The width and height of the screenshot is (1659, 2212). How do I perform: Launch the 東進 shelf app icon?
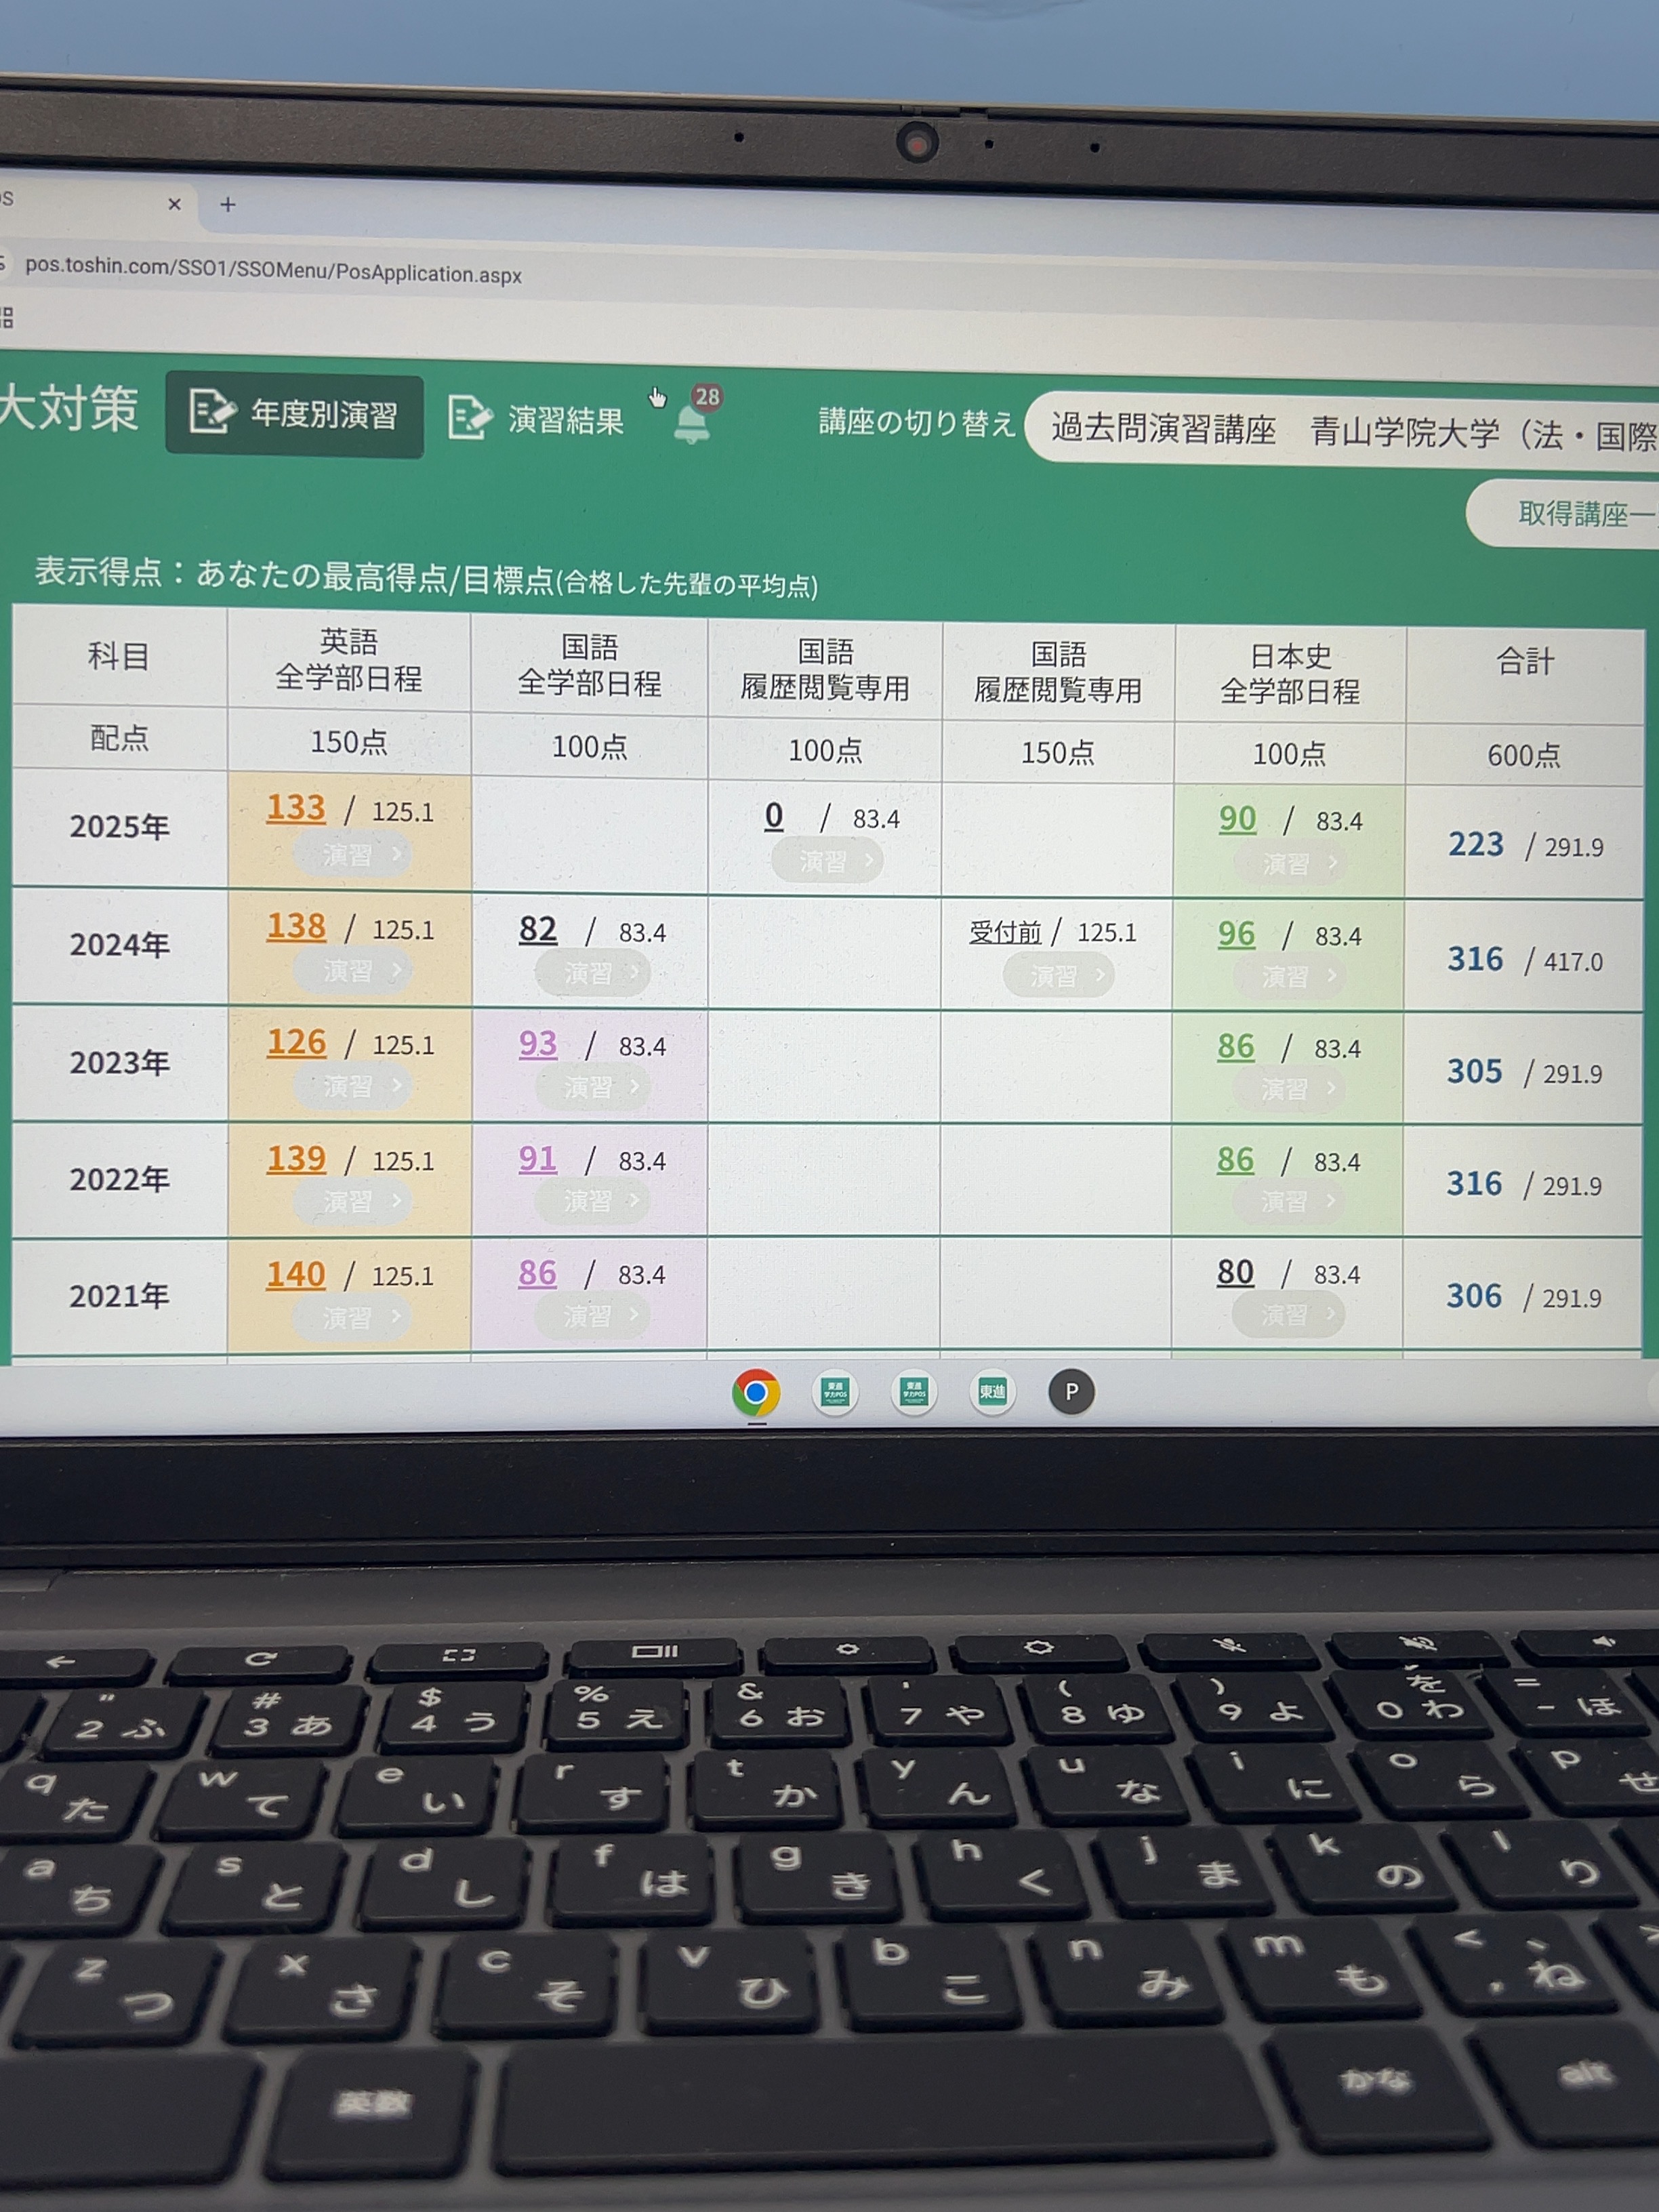tap(992, 1391)
